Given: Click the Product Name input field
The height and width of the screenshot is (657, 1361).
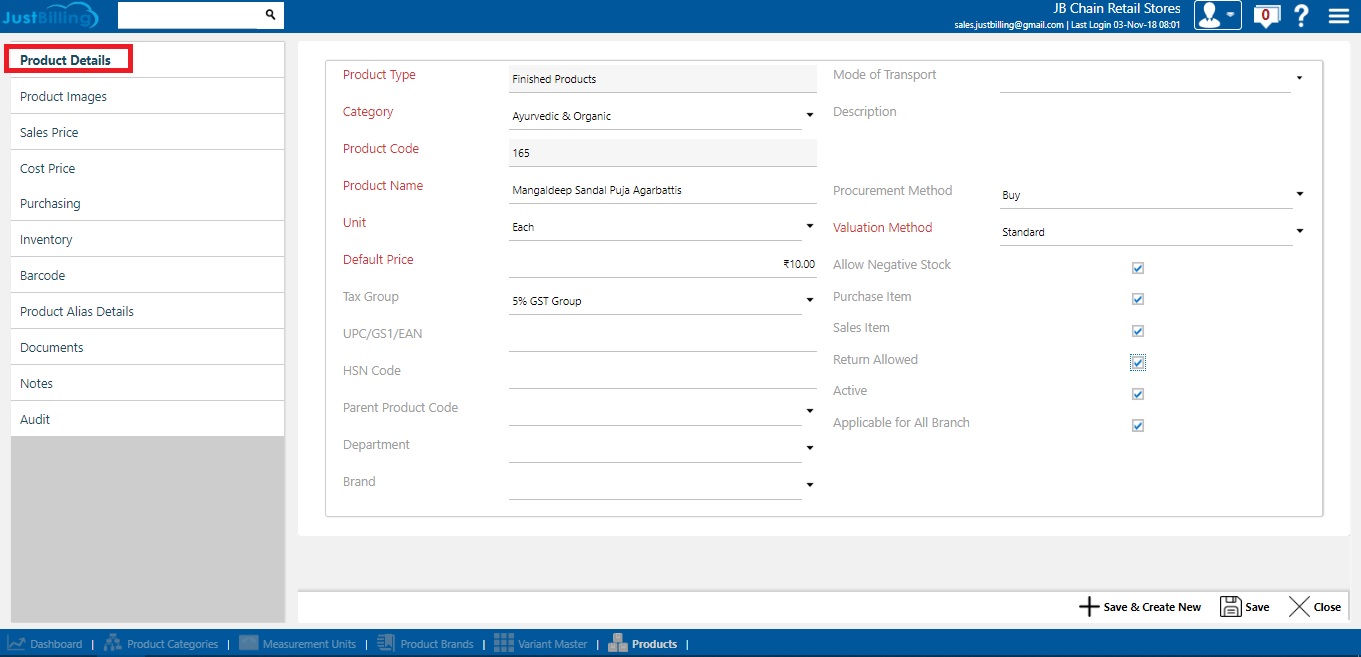Looking at the screenshot, I should [x=662, y=190].
